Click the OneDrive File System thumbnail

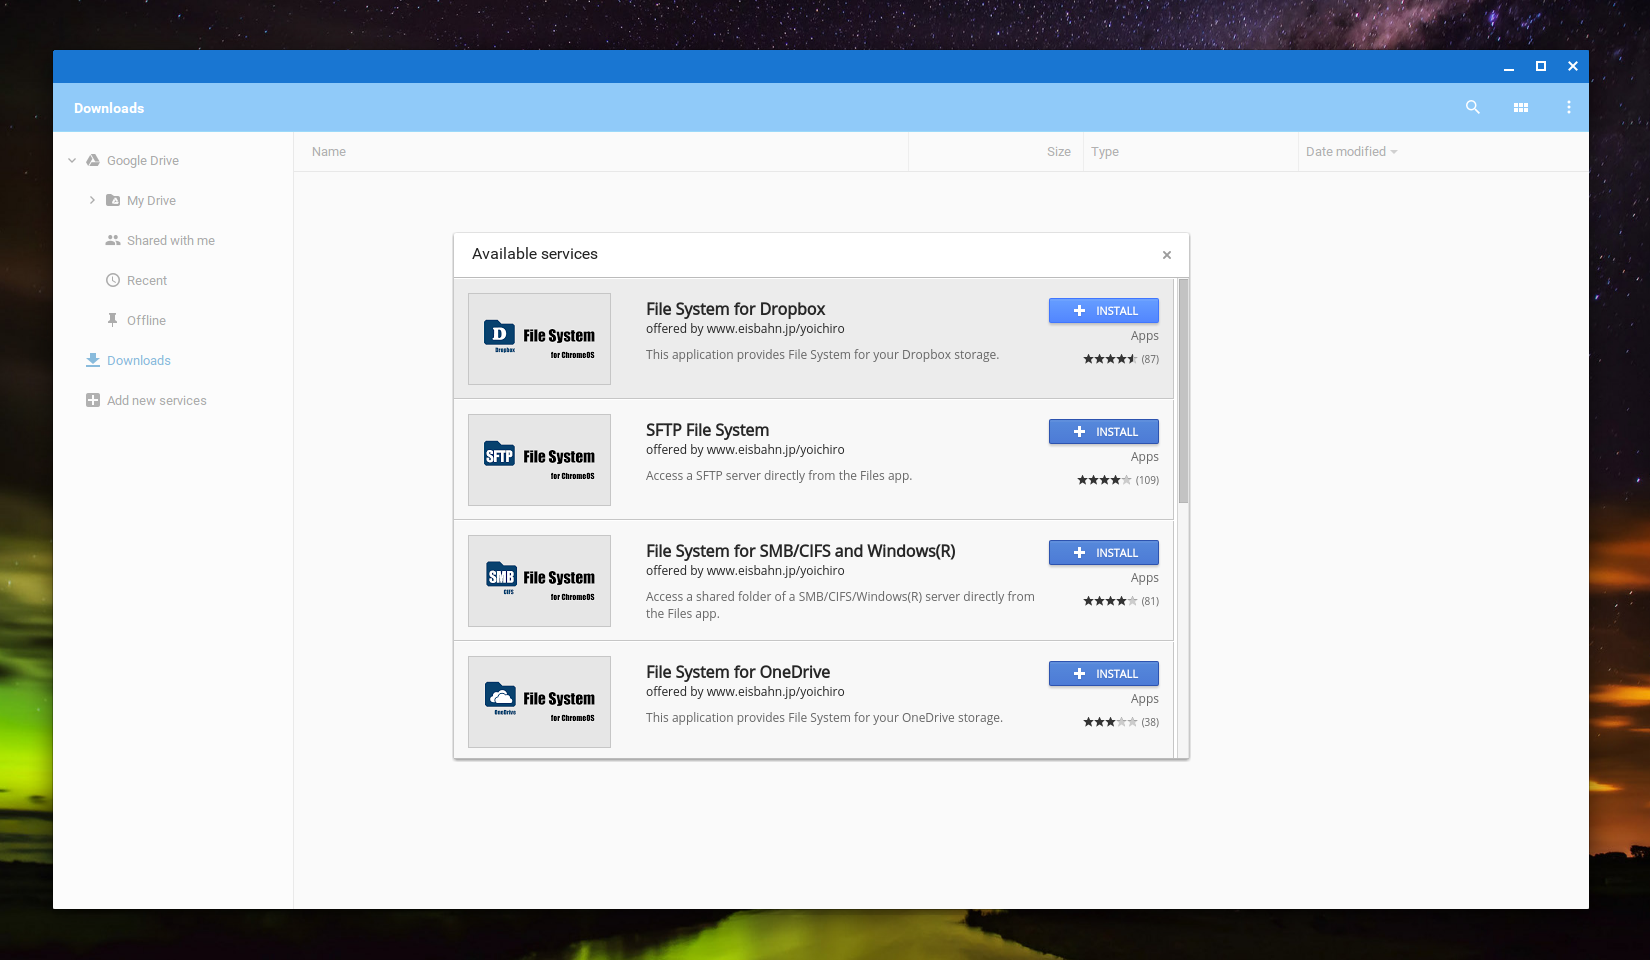click(539, 702)
